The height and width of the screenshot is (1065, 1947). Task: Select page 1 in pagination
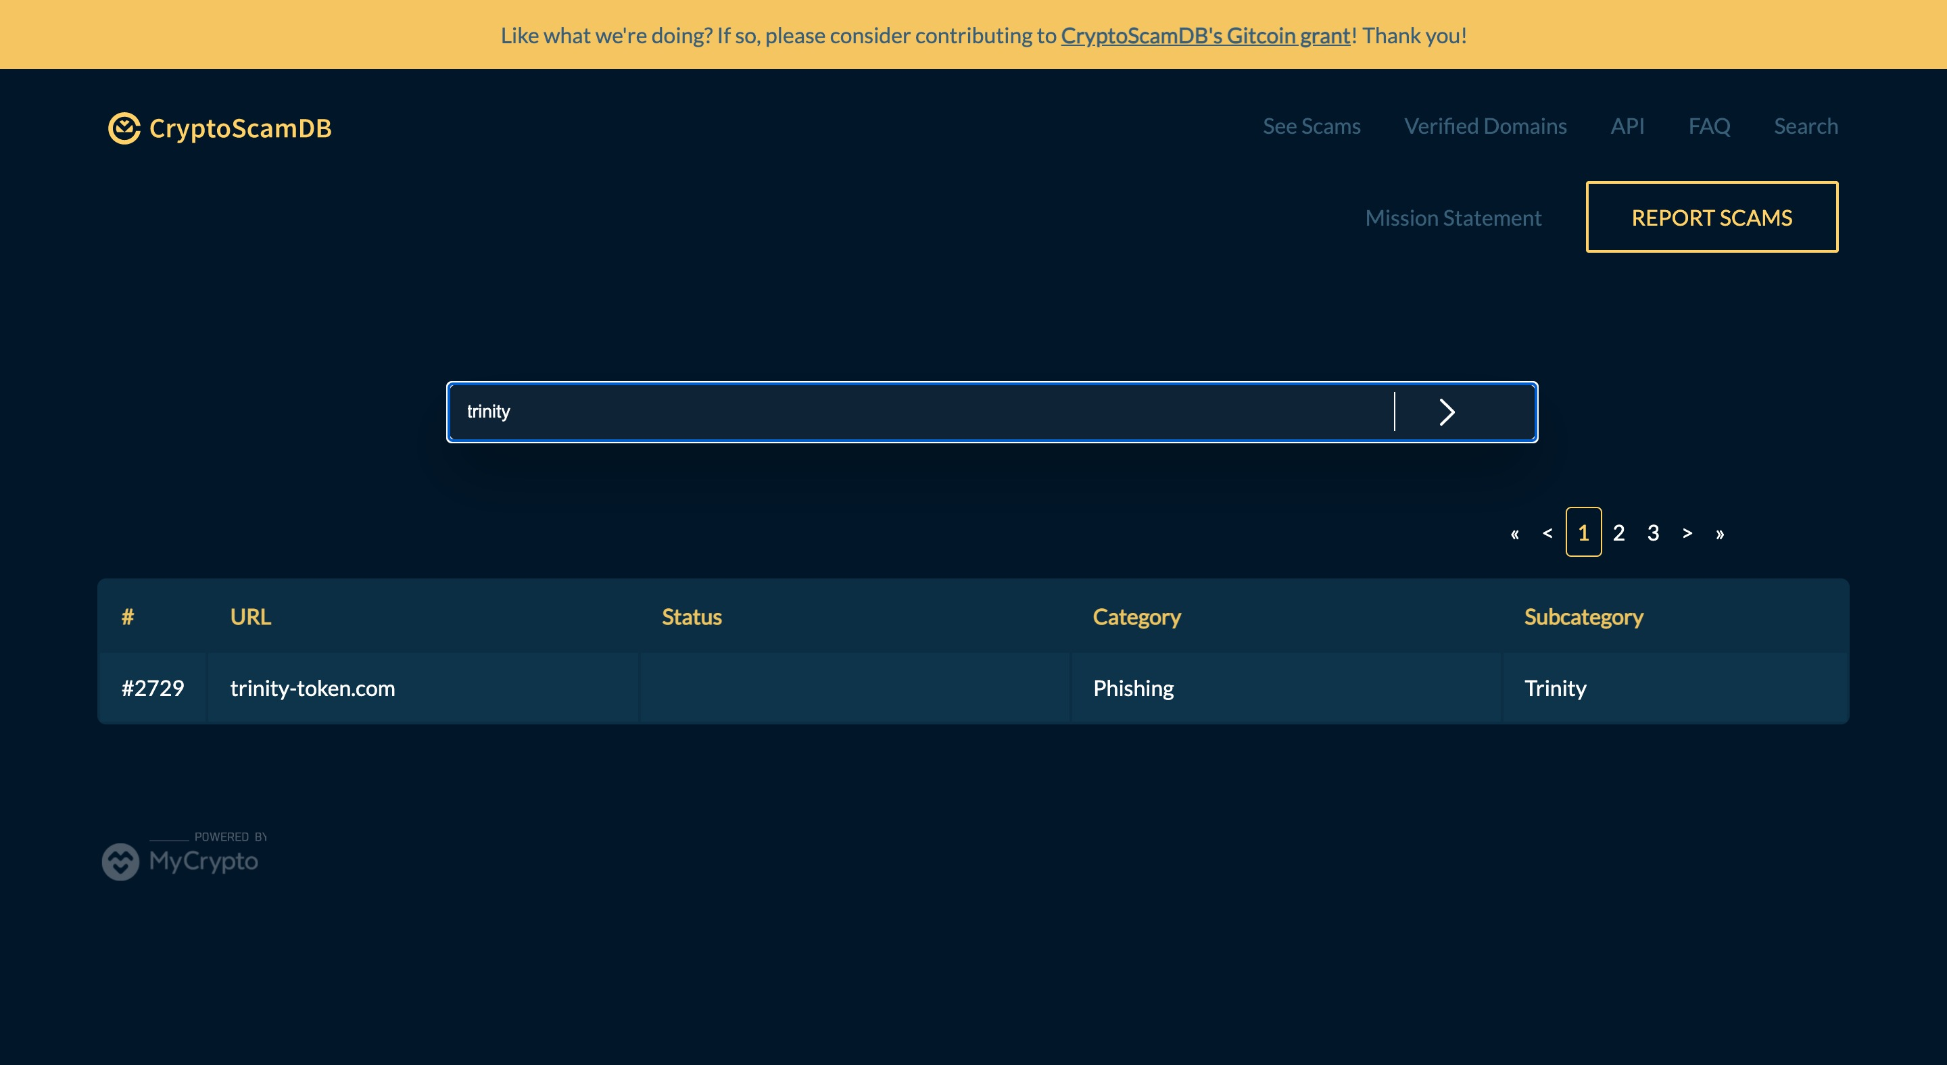tap(1583, 532)
